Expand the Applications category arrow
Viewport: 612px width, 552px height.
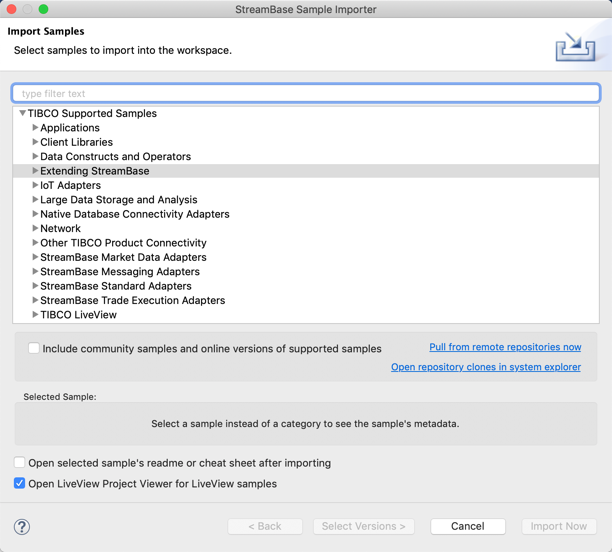coord(35,128)
